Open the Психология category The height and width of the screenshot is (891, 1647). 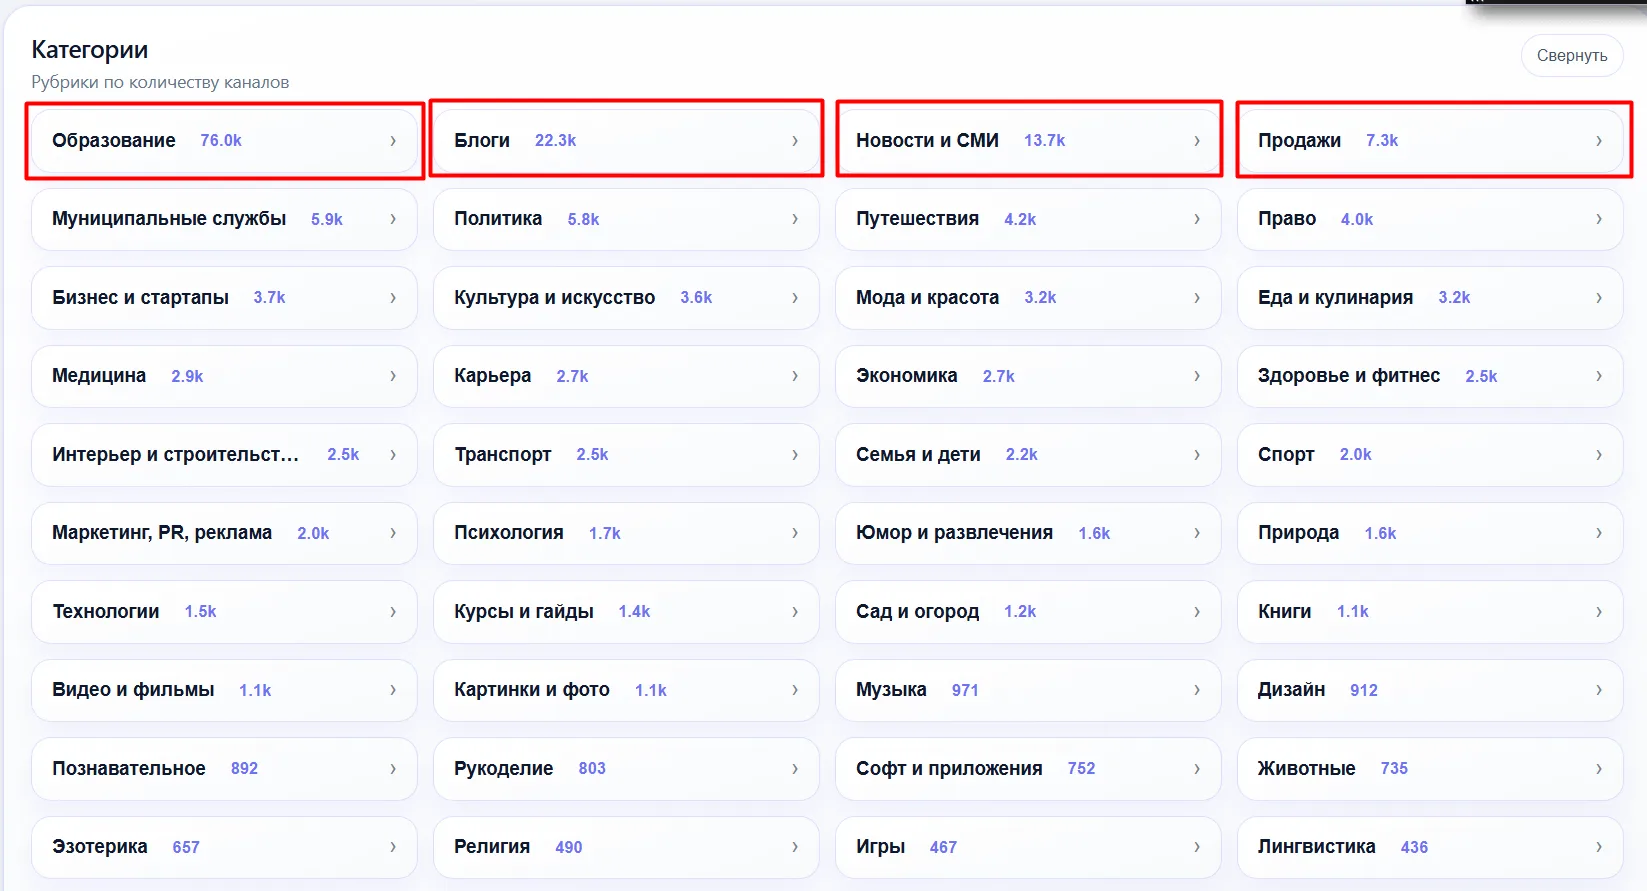pos(626,533)
